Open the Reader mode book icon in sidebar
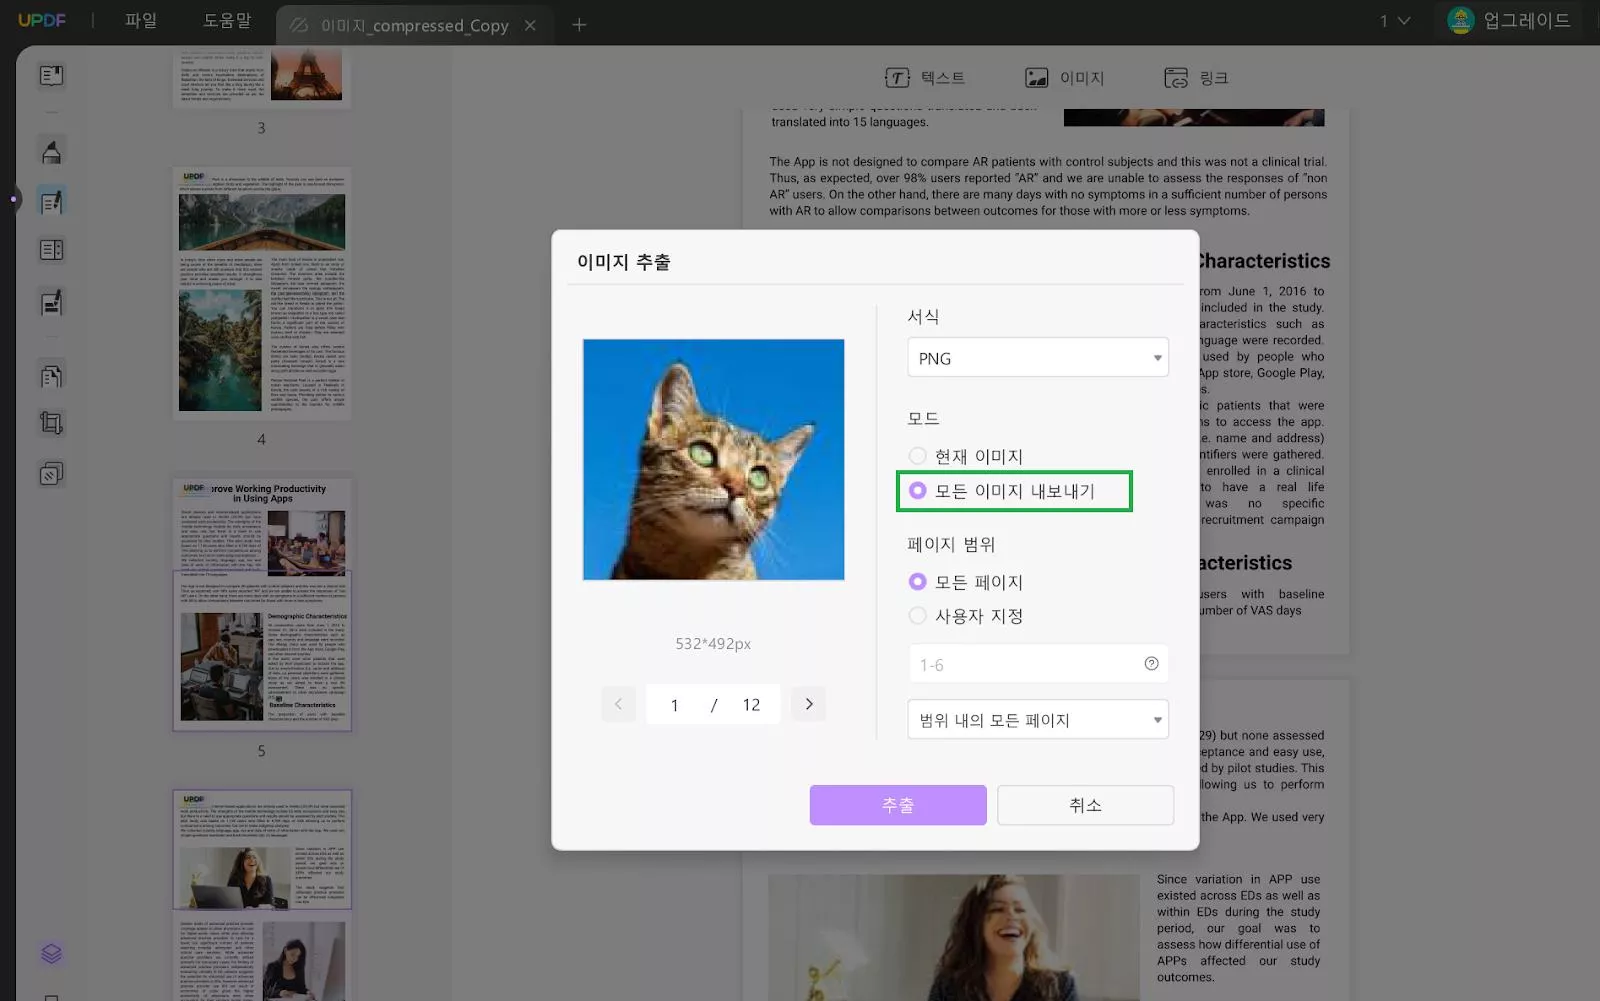Screen dimensions: 1600x1001 point(51,76)
